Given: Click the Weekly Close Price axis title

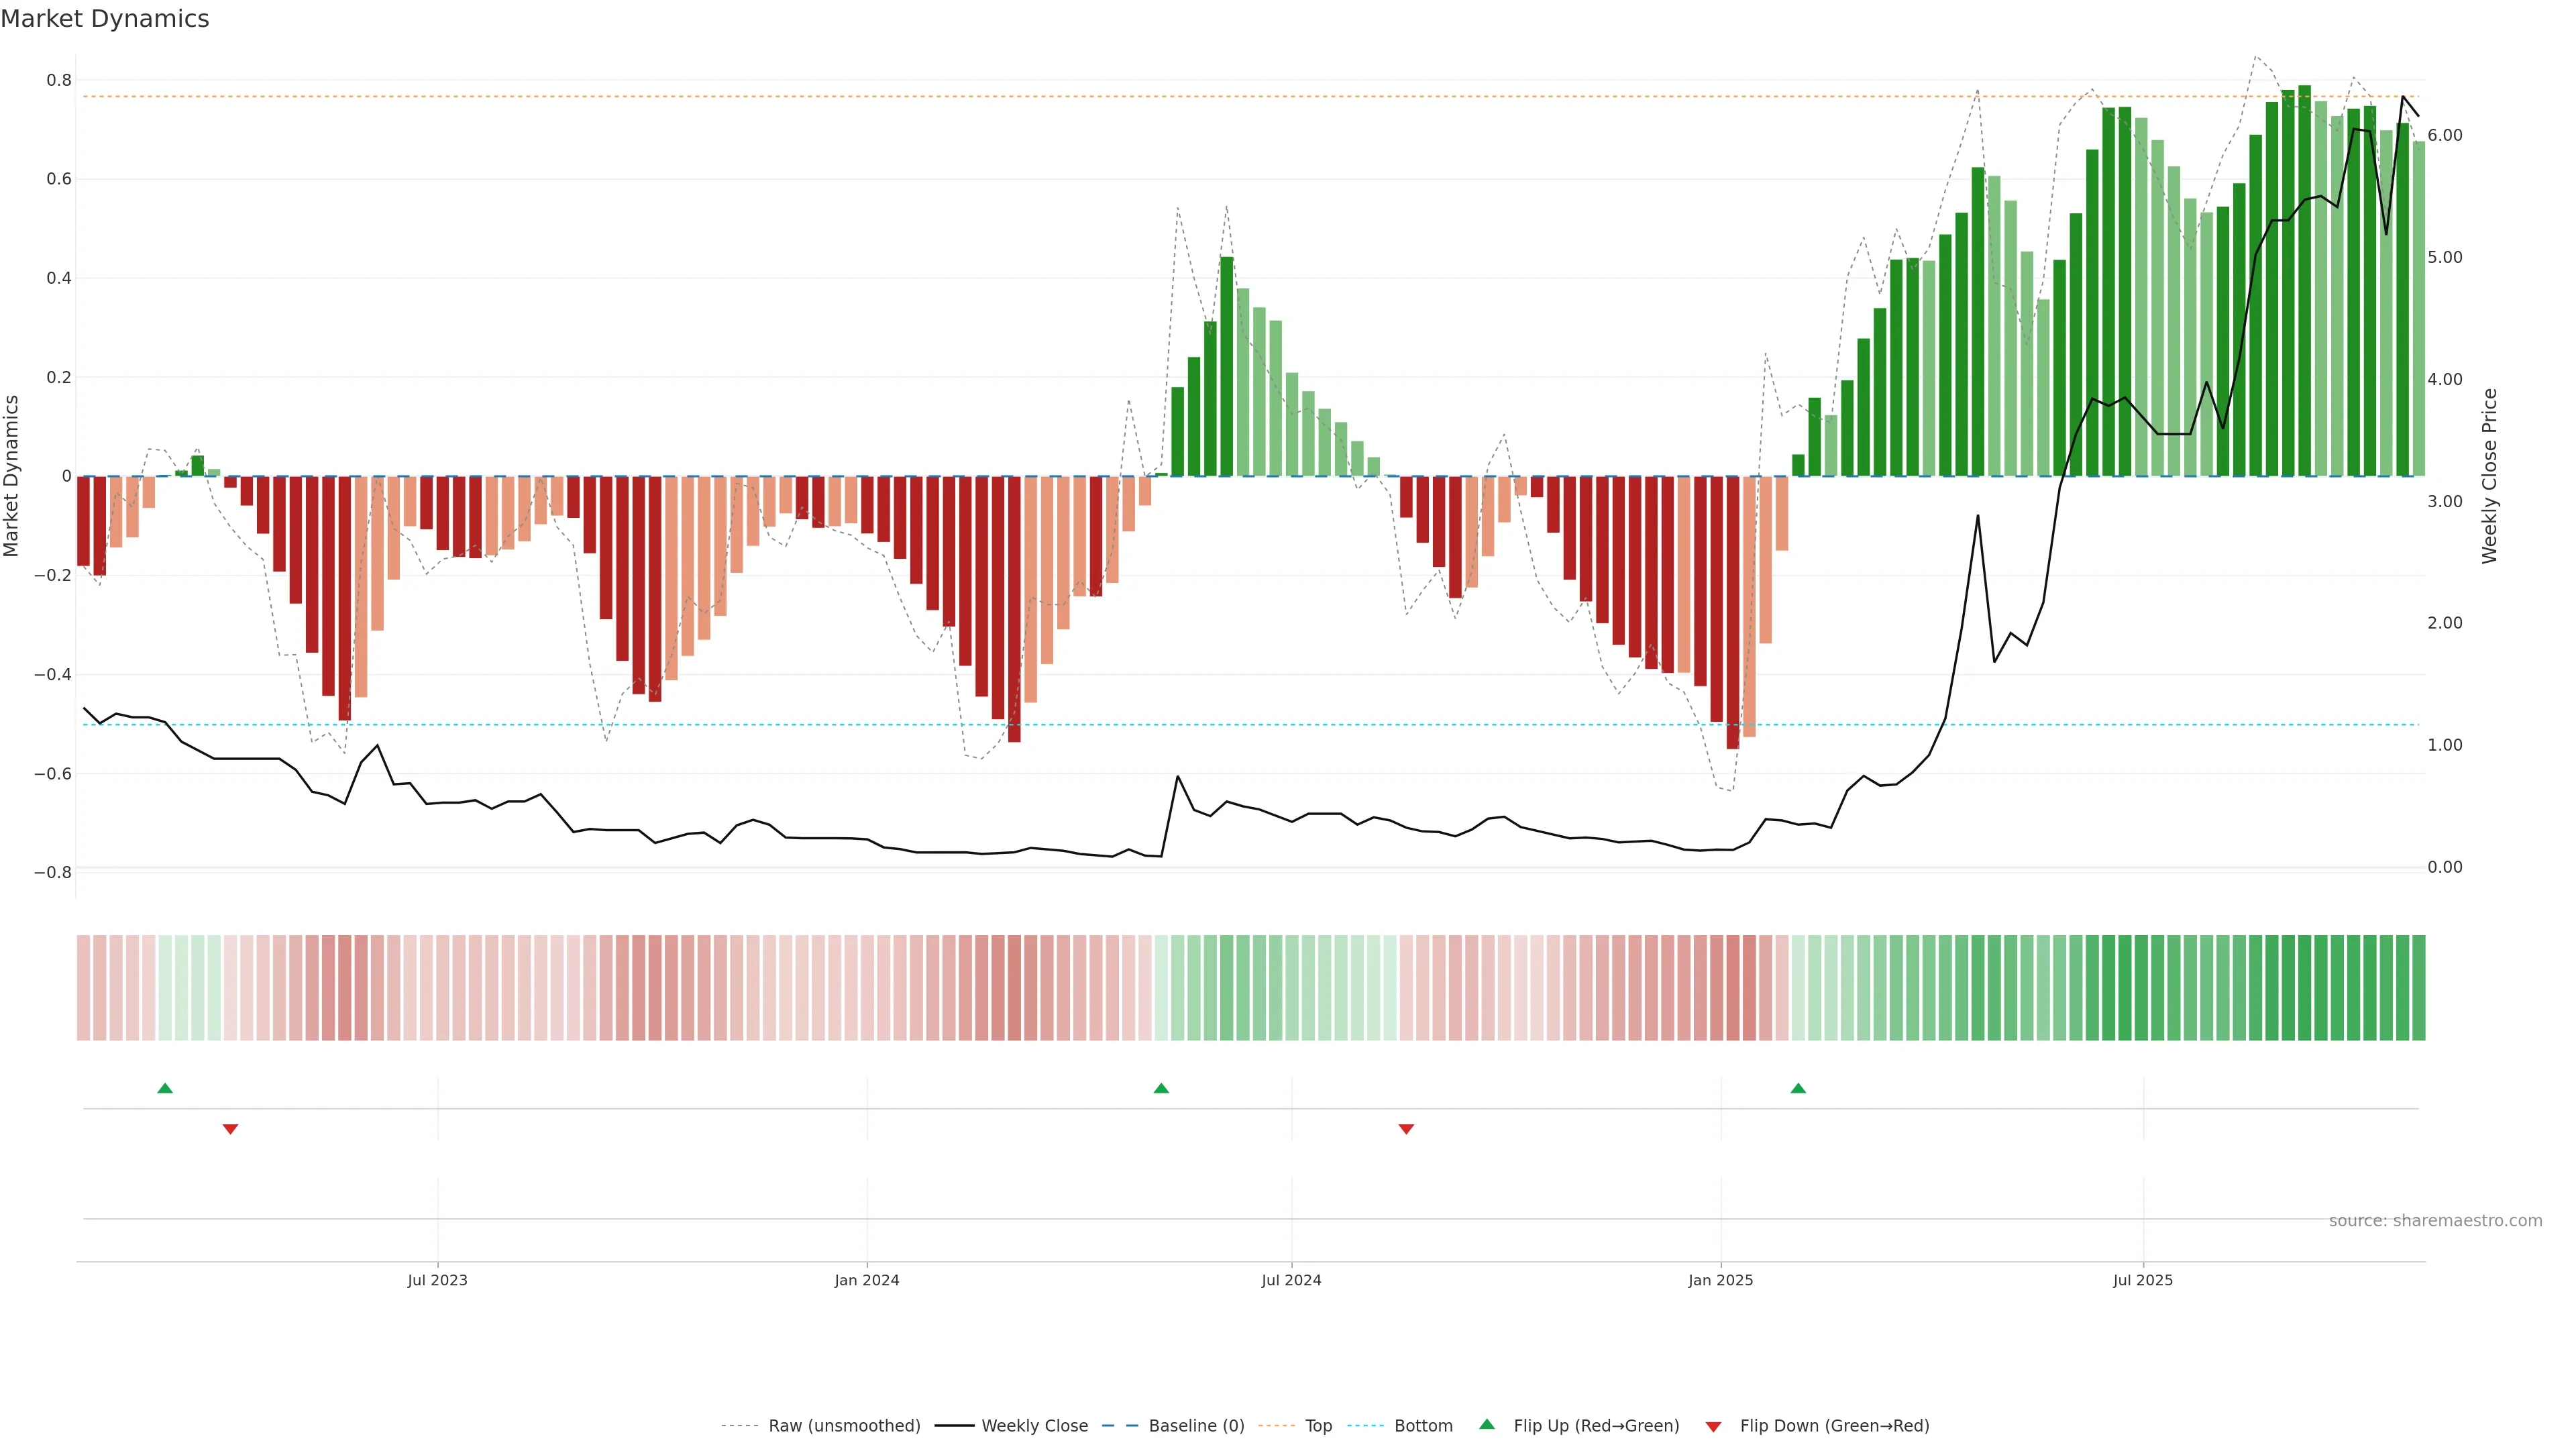Looking at the screenshot, I should click(2489, 476).
